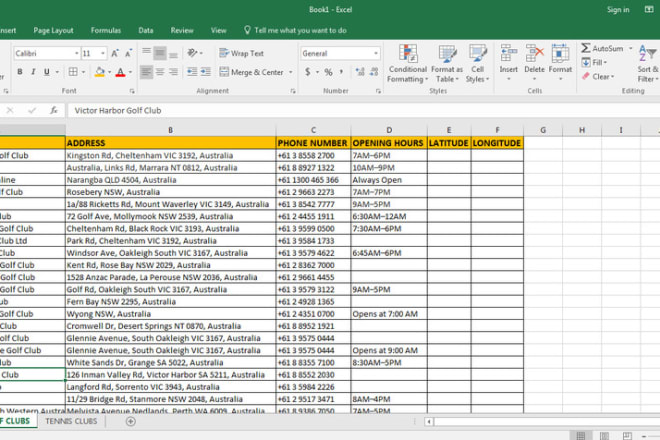Toggle Bold formatting

(20, 72)
